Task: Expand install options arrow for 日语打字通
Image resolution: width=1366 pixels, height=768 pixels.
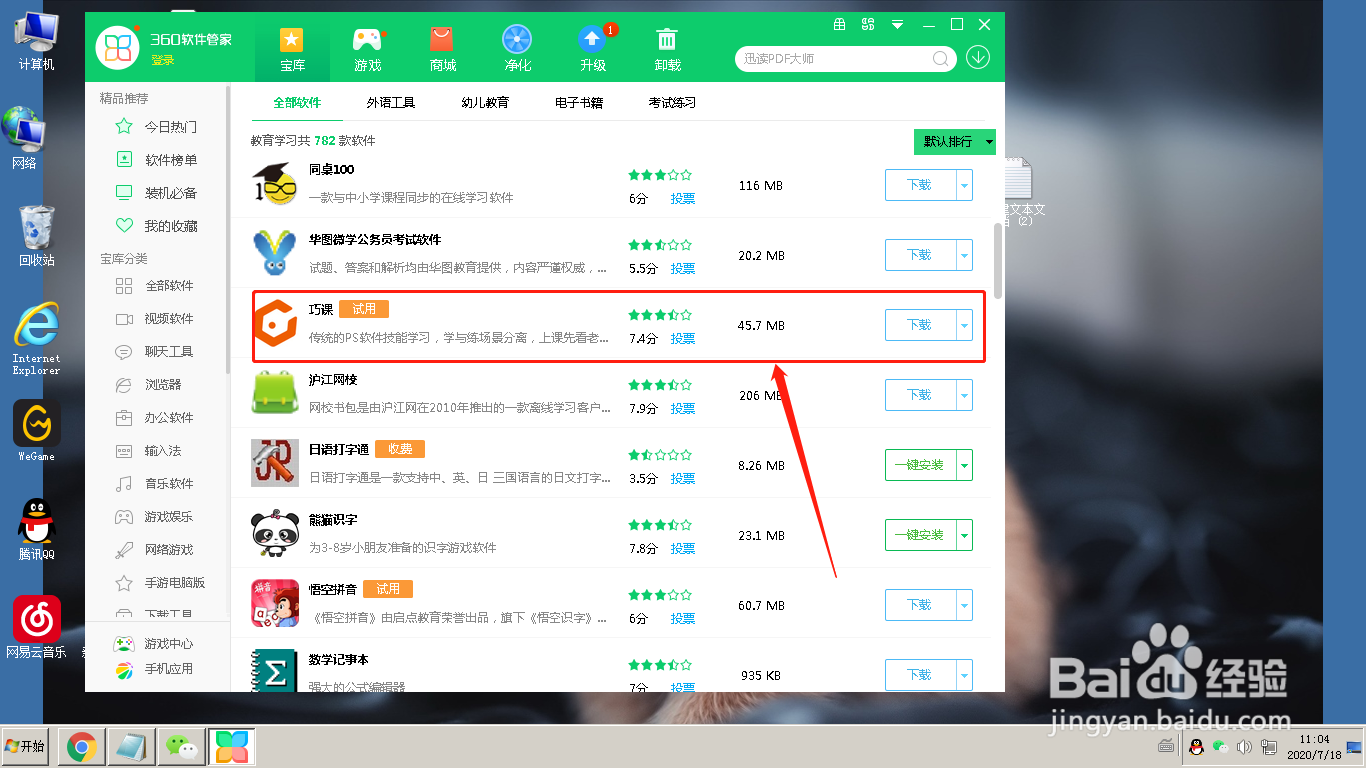Action: tap(964, 465)
